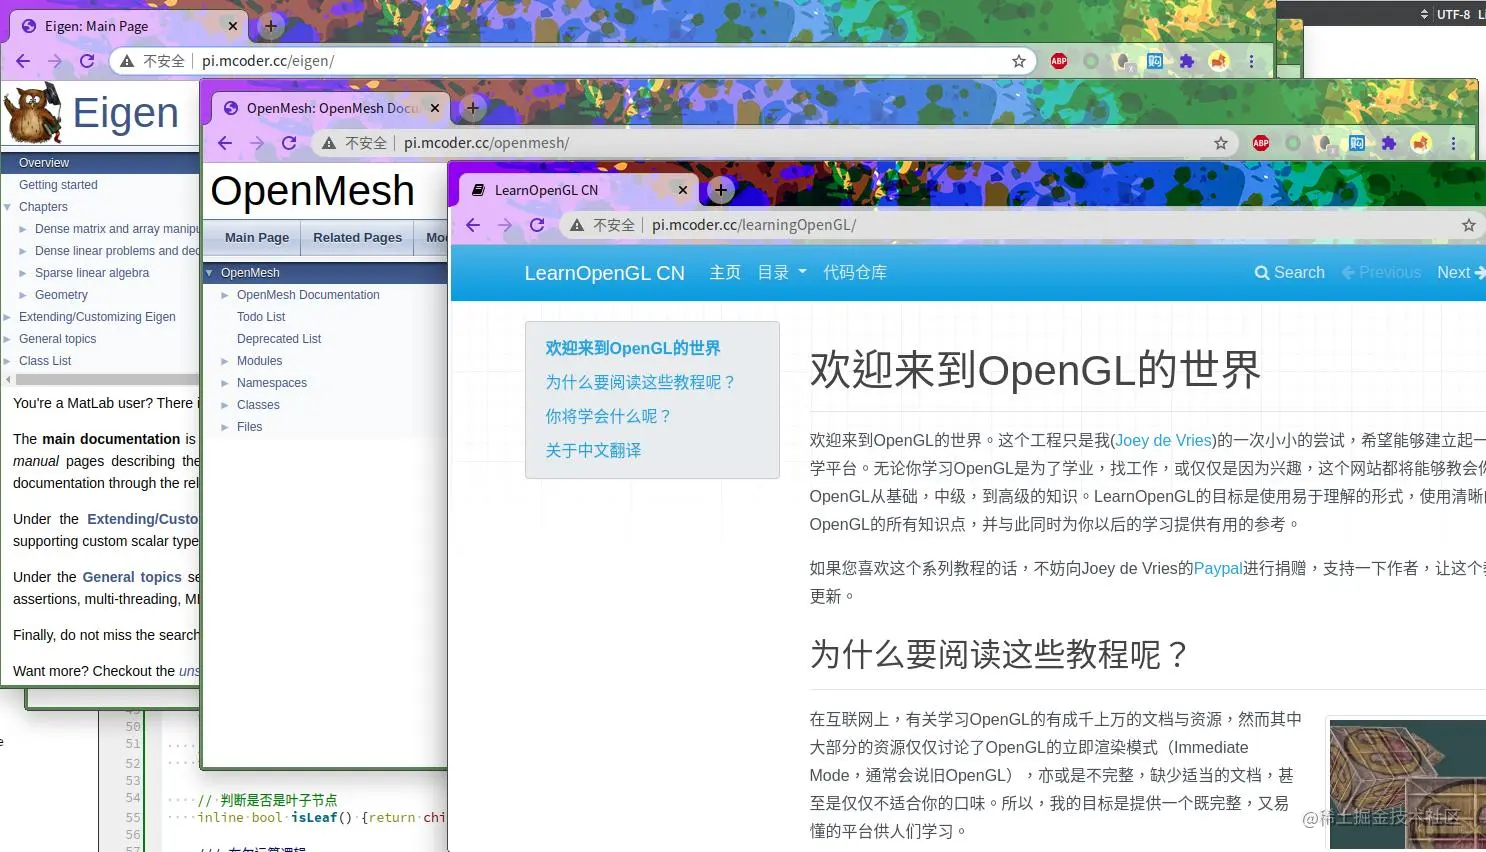Go to the Next page in LearnOpenGL
This screenshot has height=852, width=1486.
[1461, 272]
